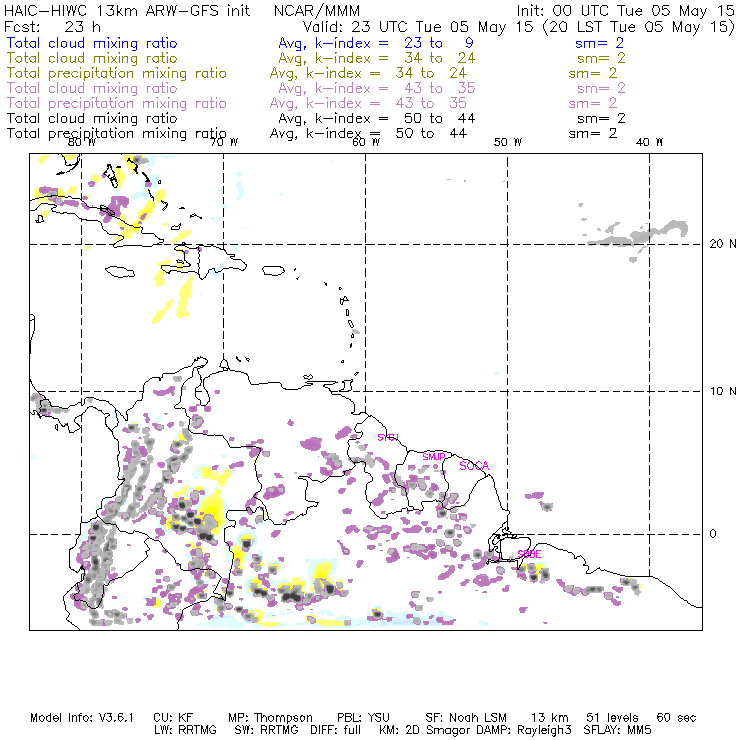Click the '50 W' longitude label
The image size is (740, 740).
tap(508, 142)
